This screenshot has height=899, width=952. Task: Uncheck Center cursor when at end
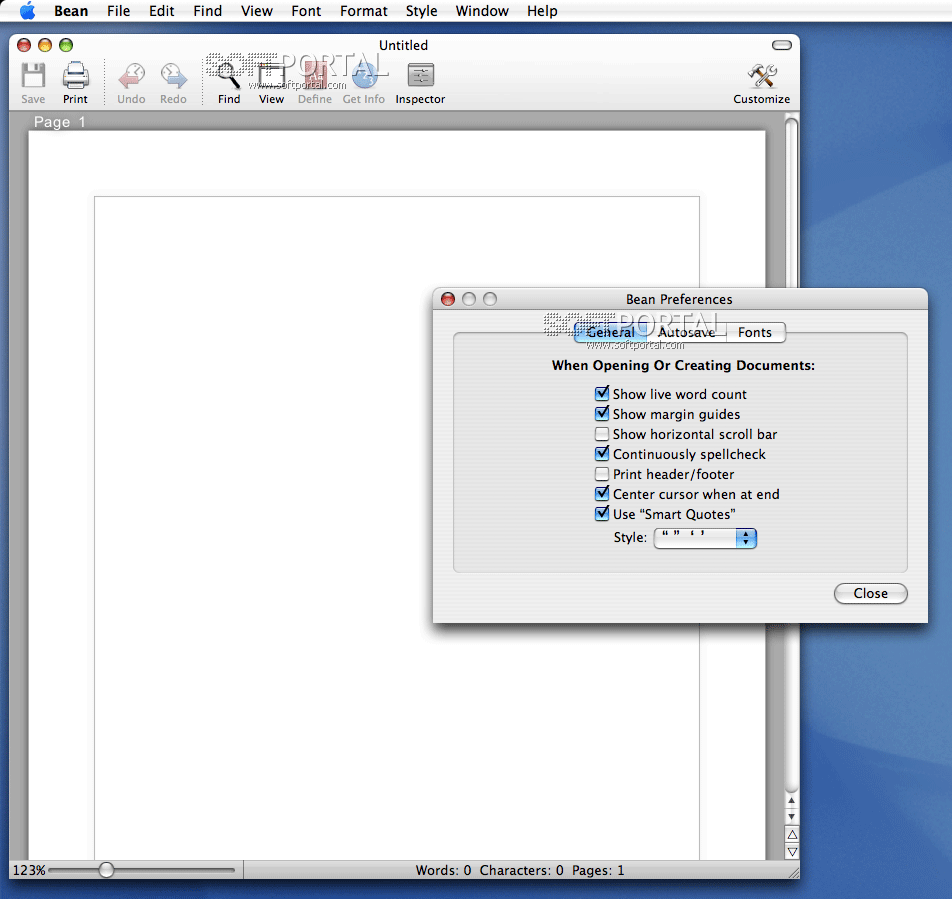pos(602,494)
